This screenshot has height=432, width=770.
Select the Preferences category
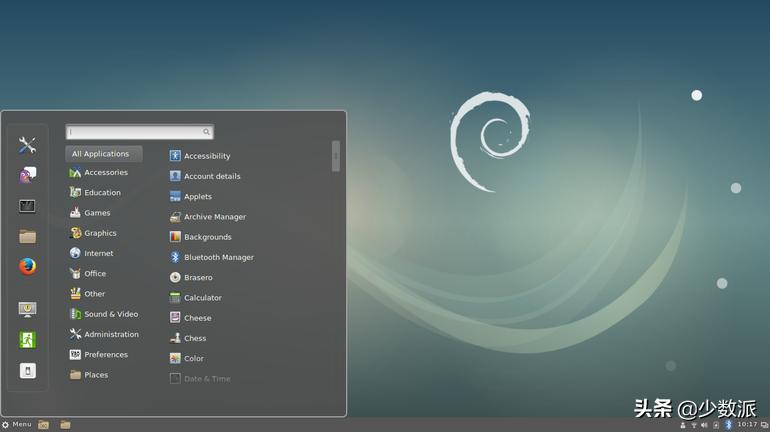[99, 354]
